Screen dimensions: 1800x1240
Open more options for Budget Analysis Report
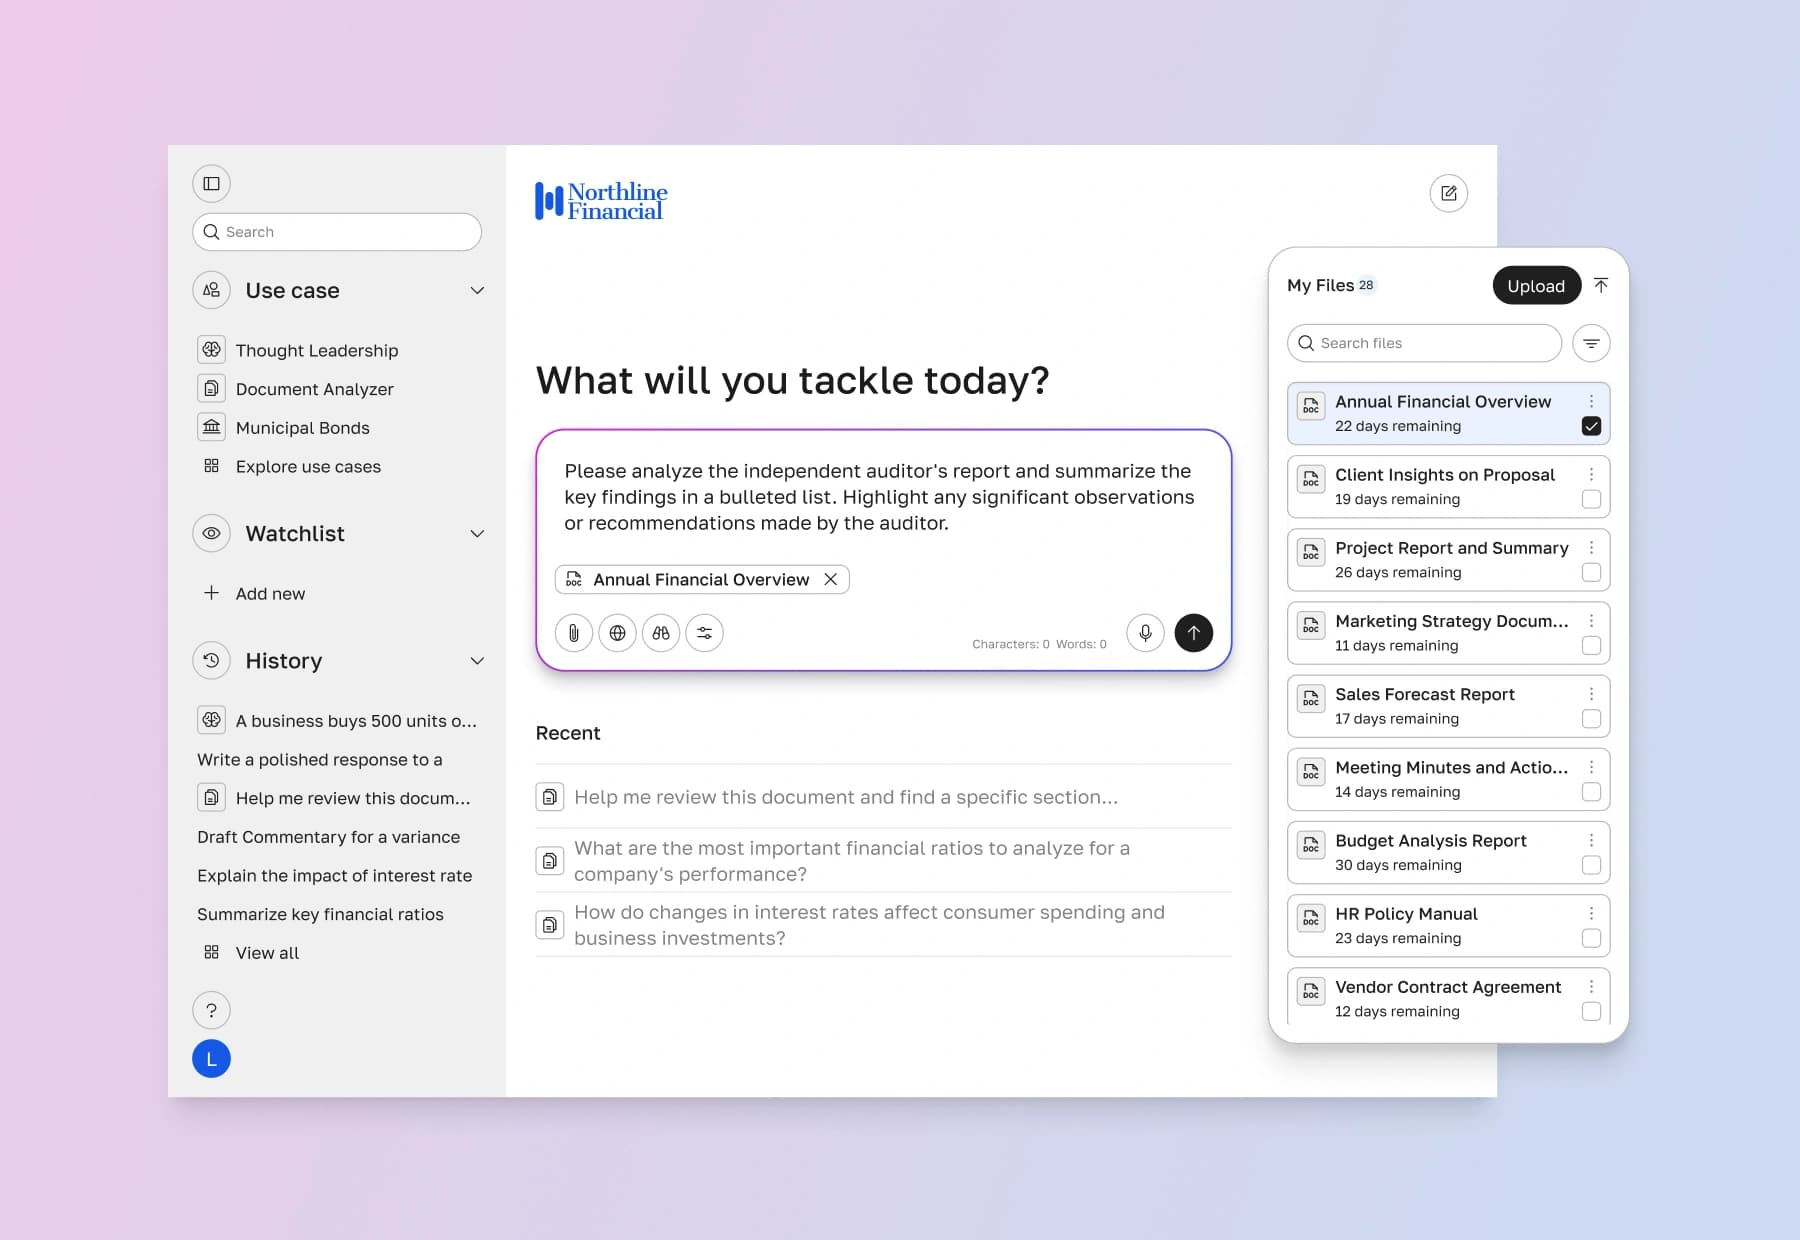pyautogui.click(x=1591, y=841)
